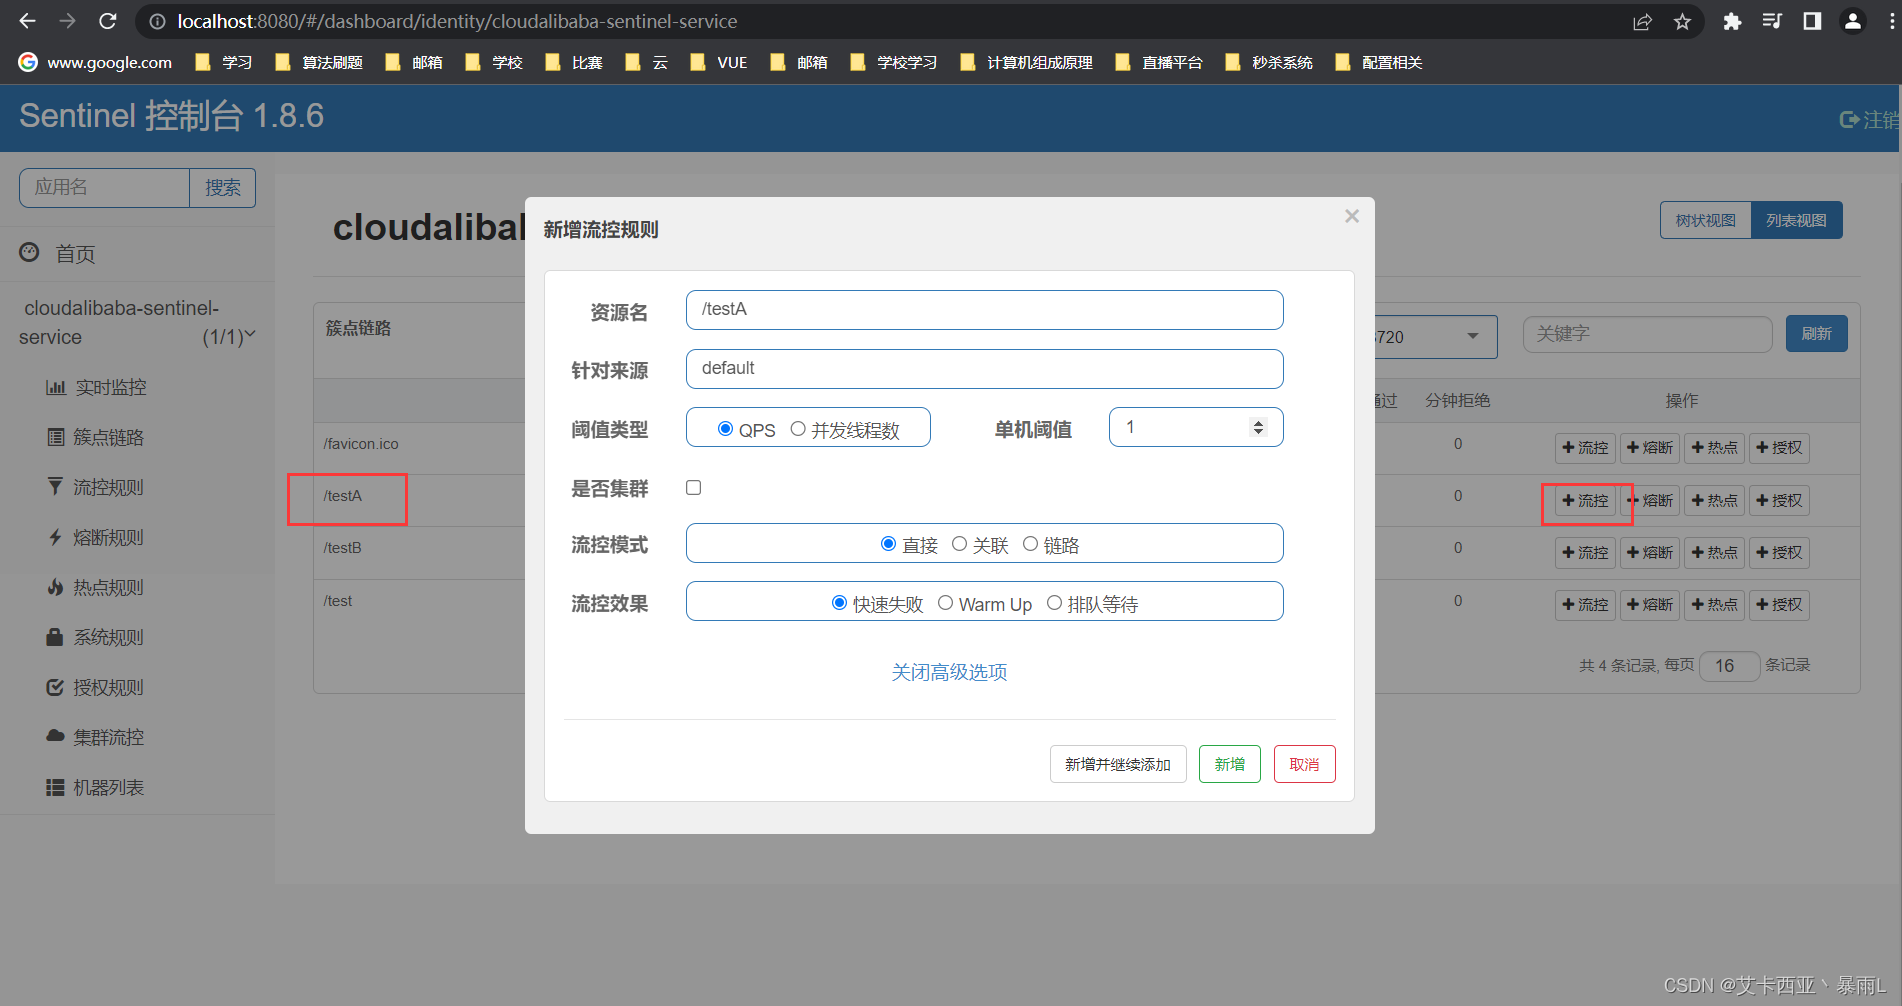Open the browser extensions puzzle icon
The width and height of the screenshot is (1902, 1006).
point(1732,22)
